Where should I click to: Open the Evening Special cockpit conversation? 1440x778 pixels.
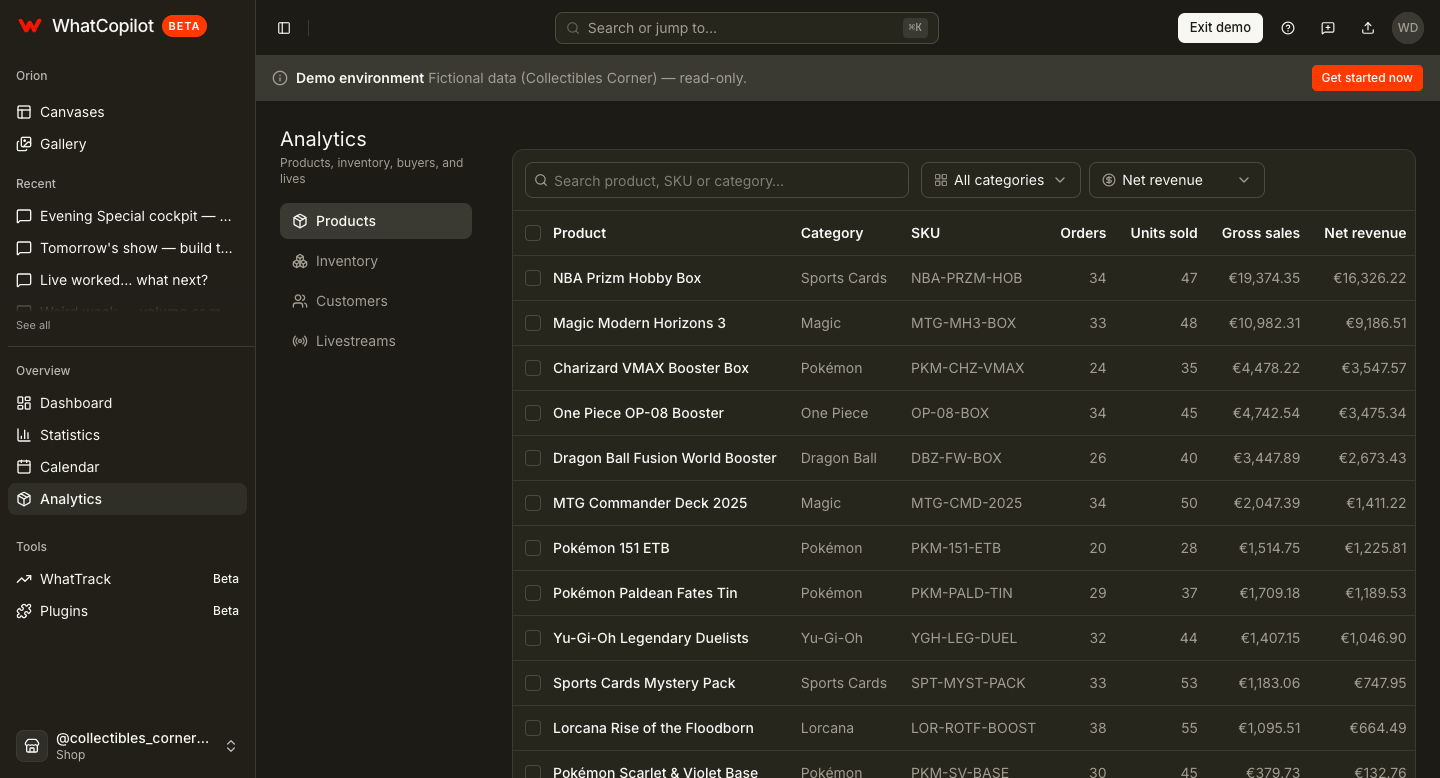[128, 216]
